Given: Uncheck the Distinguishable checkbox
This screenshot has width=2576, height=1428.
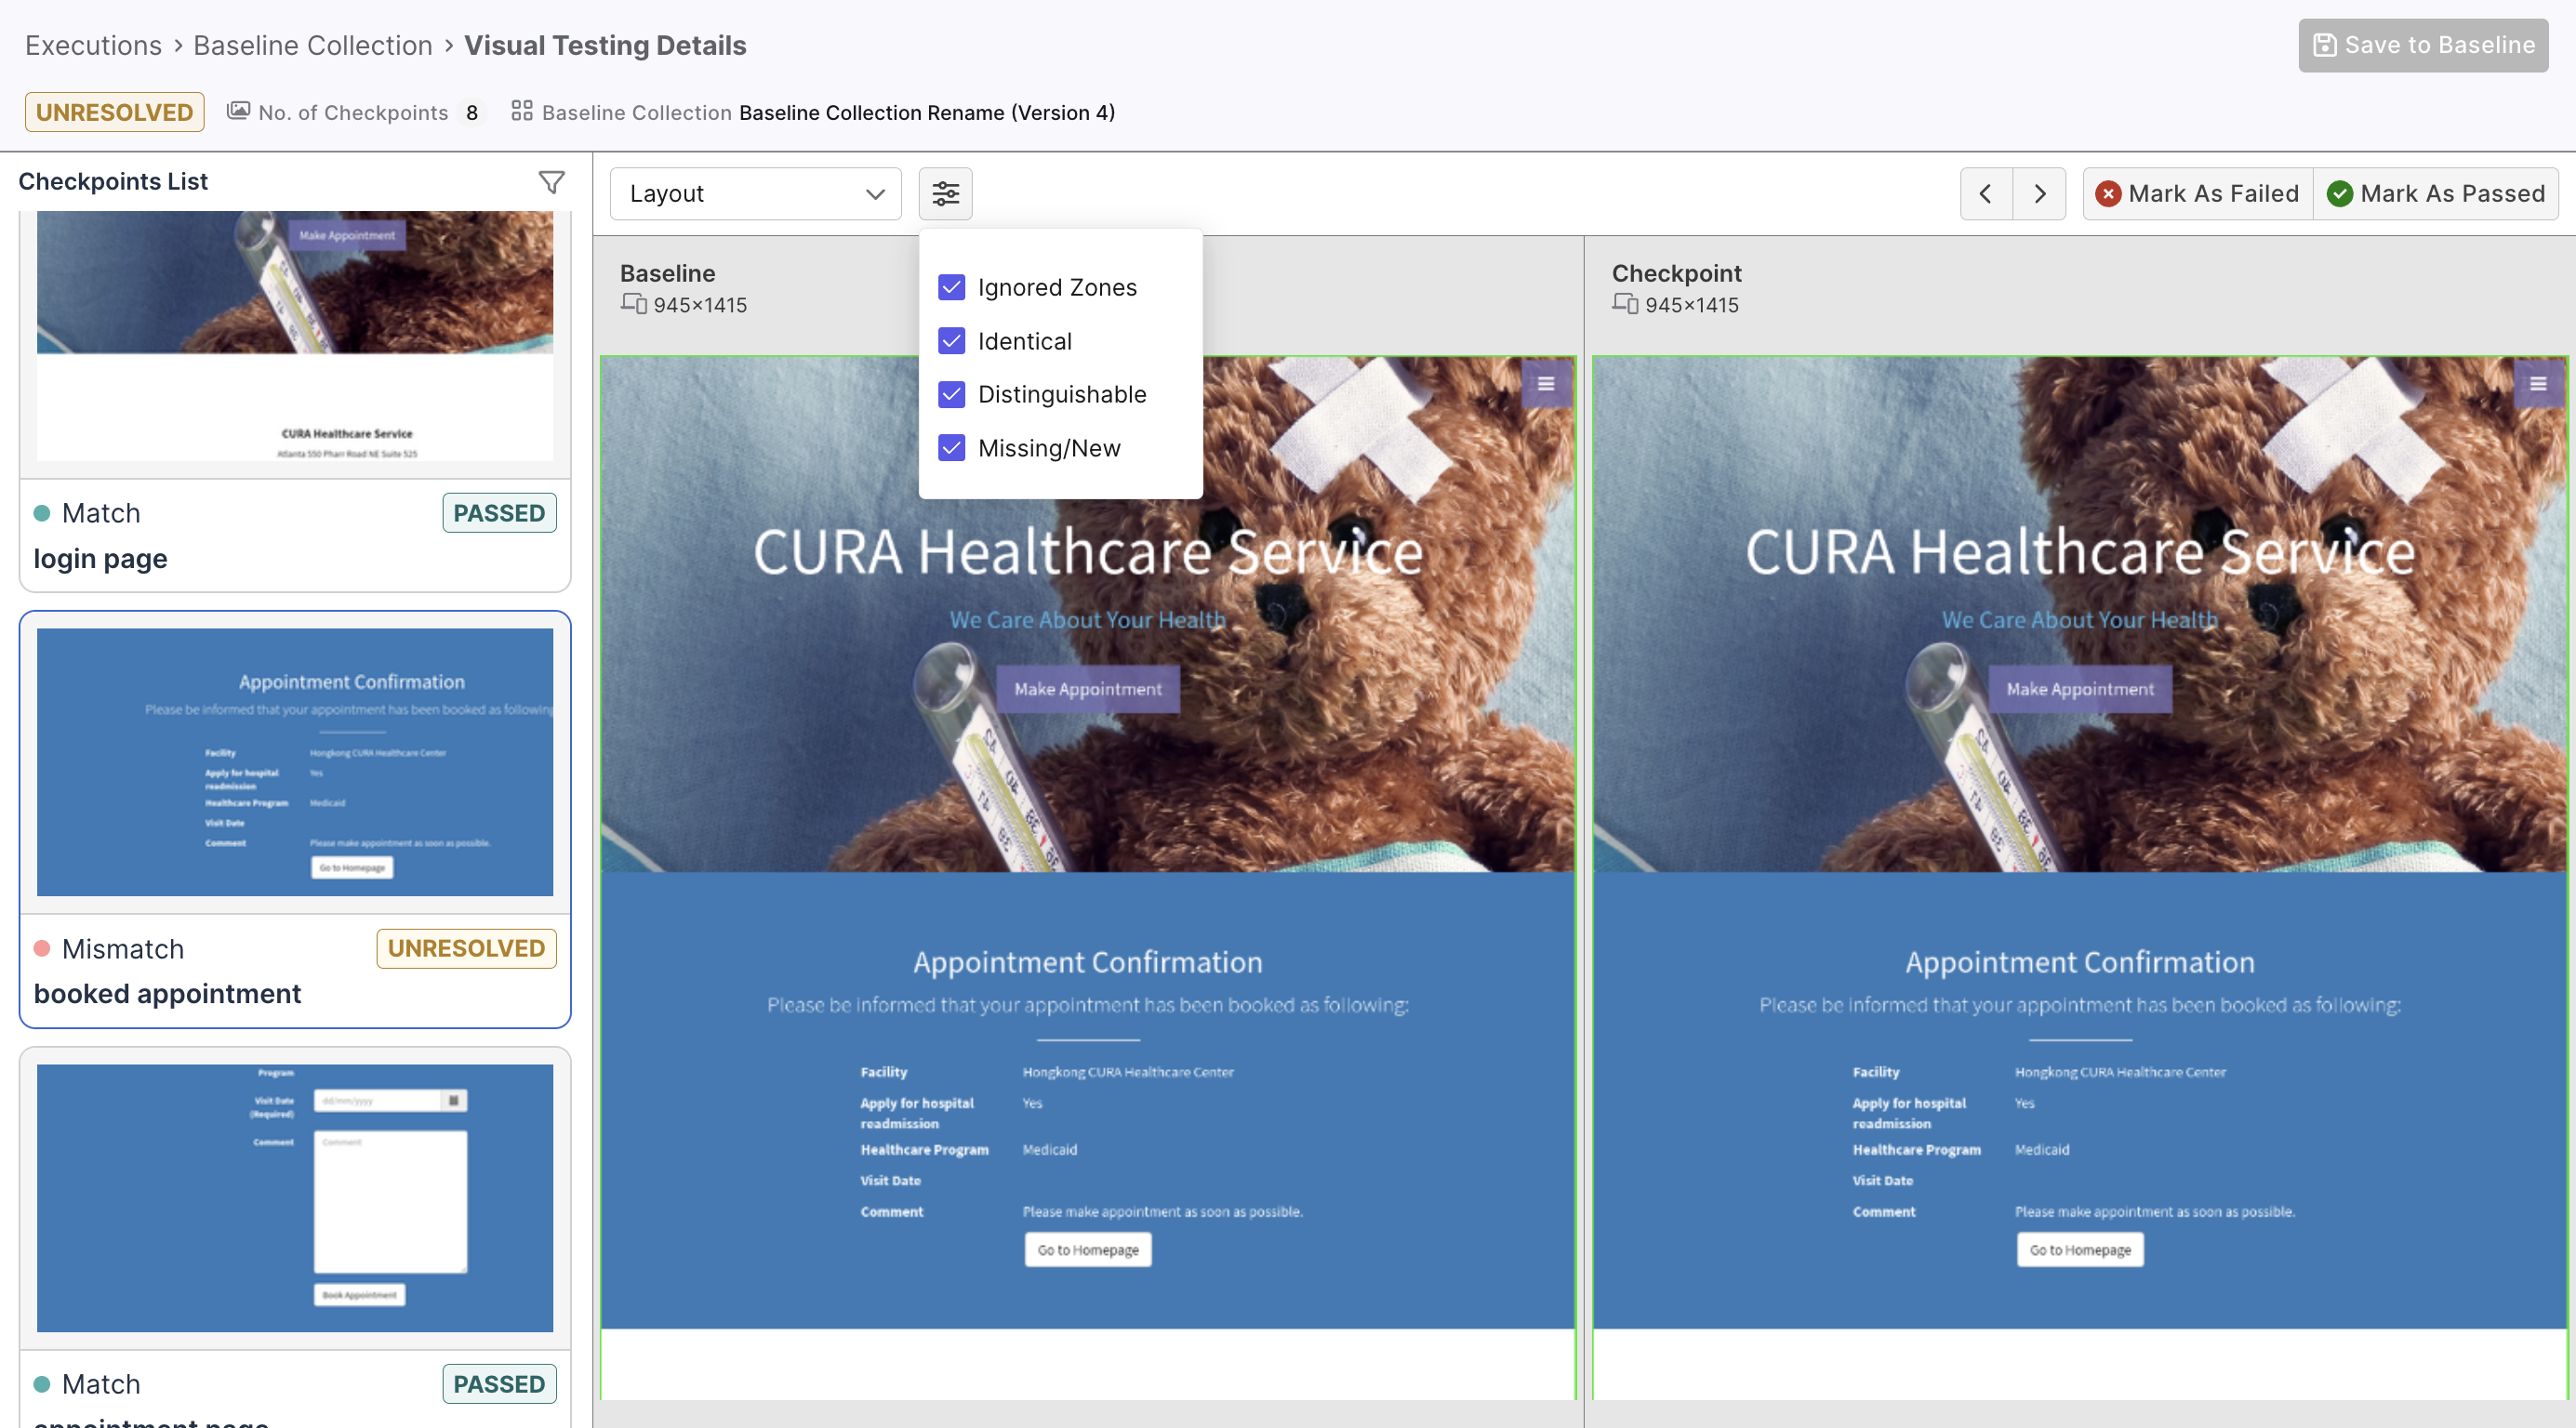Looking at the screenshot, I should pyautogui.click(x=952, y=394).
